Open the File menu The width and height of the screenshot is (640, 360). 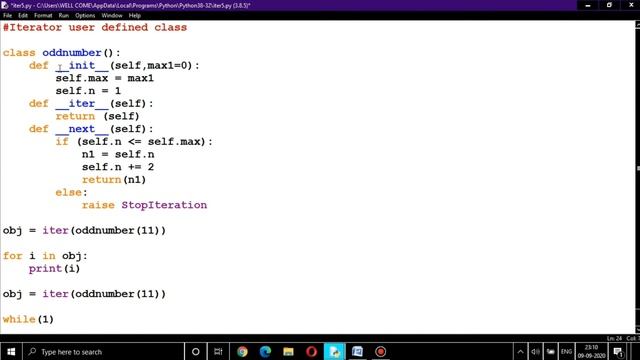(x=7, y=16)
